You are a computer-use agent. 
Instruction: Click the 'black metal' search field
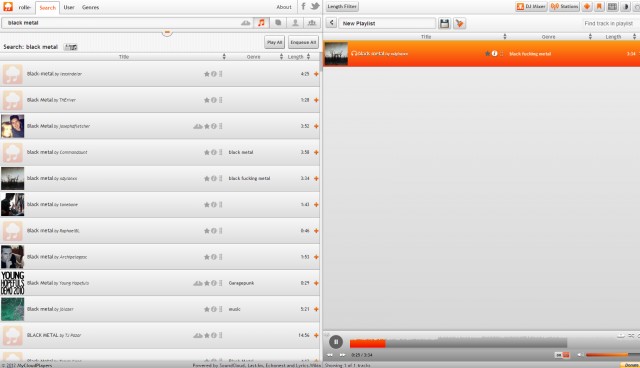pos(122,23)
